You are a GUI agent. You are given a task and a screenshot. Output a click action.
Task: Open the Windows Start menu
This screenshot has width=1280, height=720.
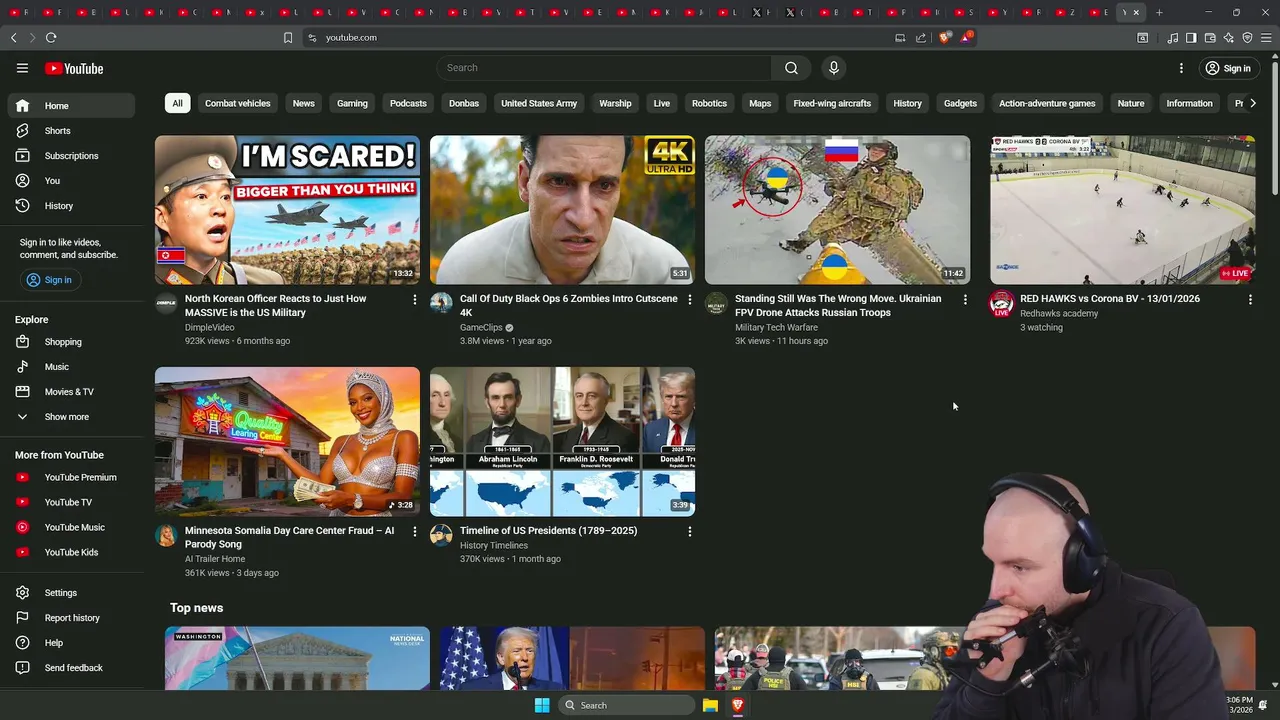pyautogui.click(x=541, y=705)
